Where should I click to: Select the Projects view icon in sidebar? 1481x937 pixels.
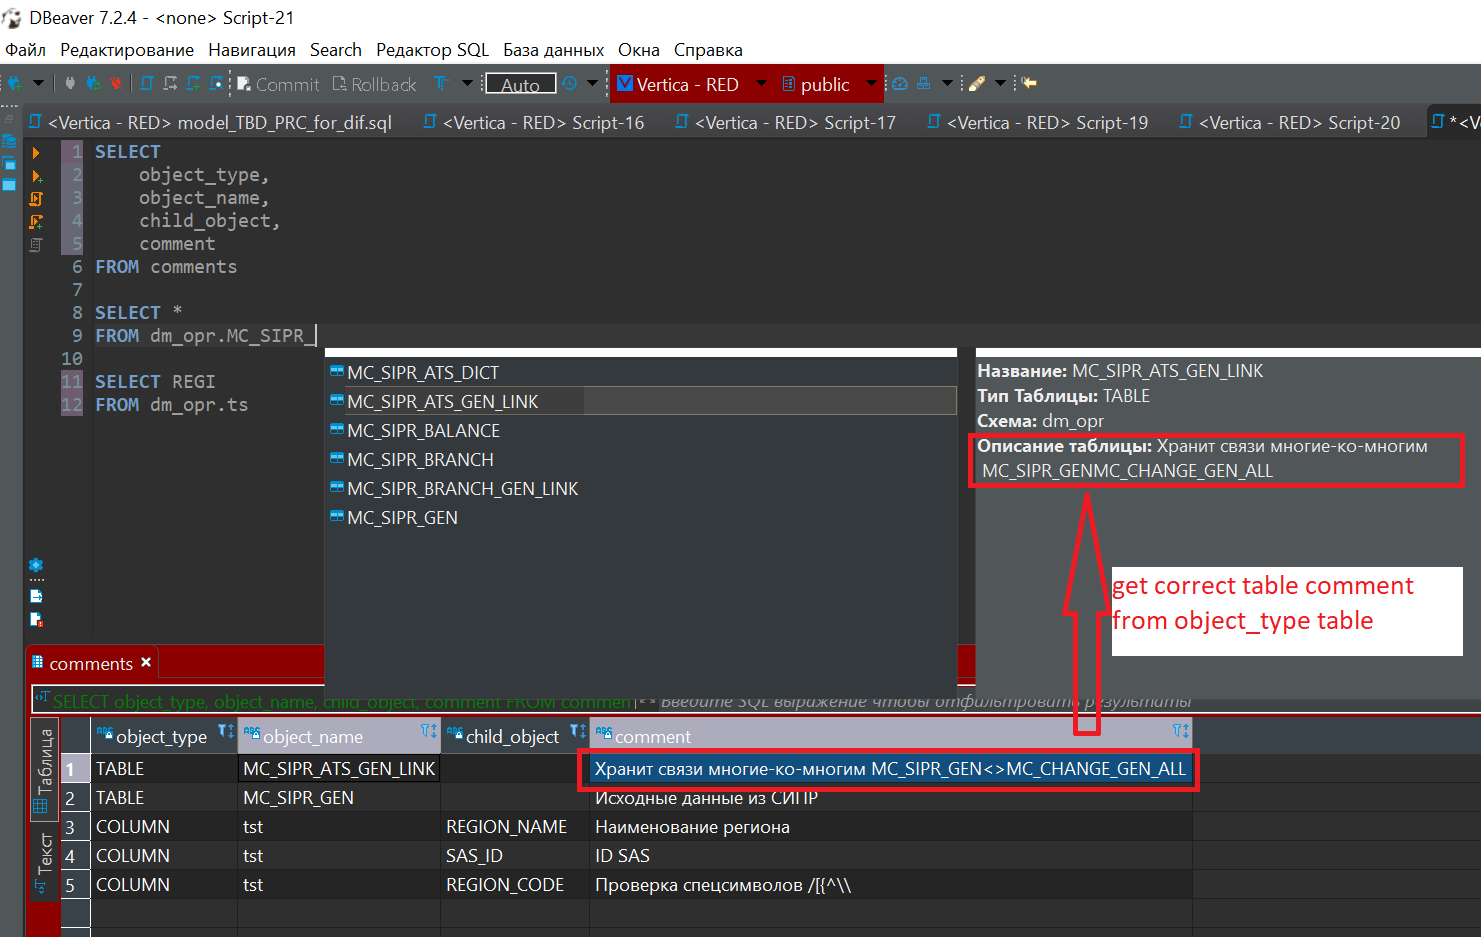10,163
